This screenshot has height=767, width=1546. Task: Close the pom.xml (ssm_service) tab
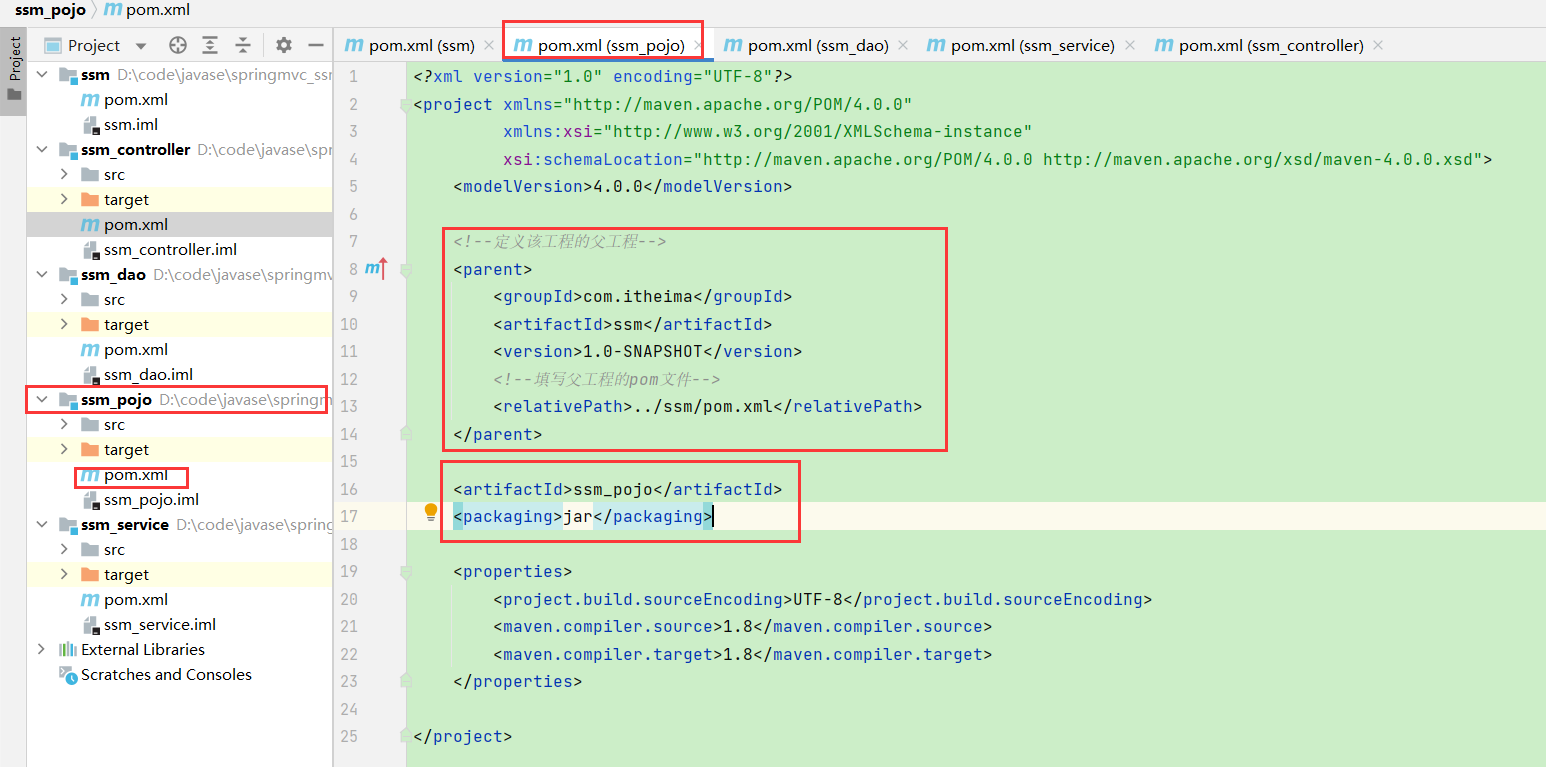pos(1130,46)
